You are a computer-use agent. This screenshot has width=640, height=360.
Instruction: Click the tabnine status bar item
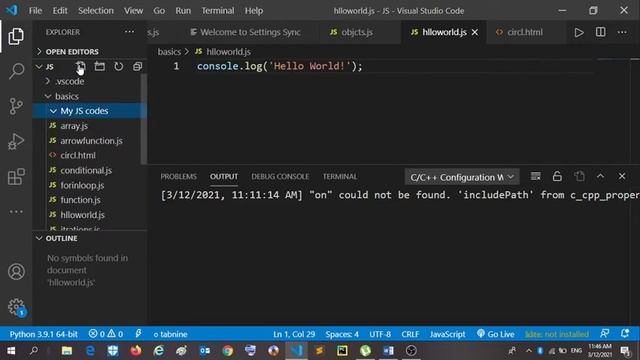171,334
